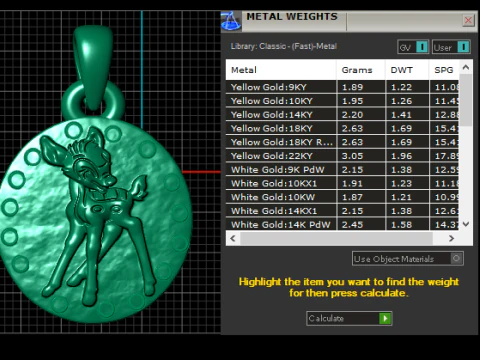
Task: Close the Metal Weights panel
Action: tap(468, 20)
